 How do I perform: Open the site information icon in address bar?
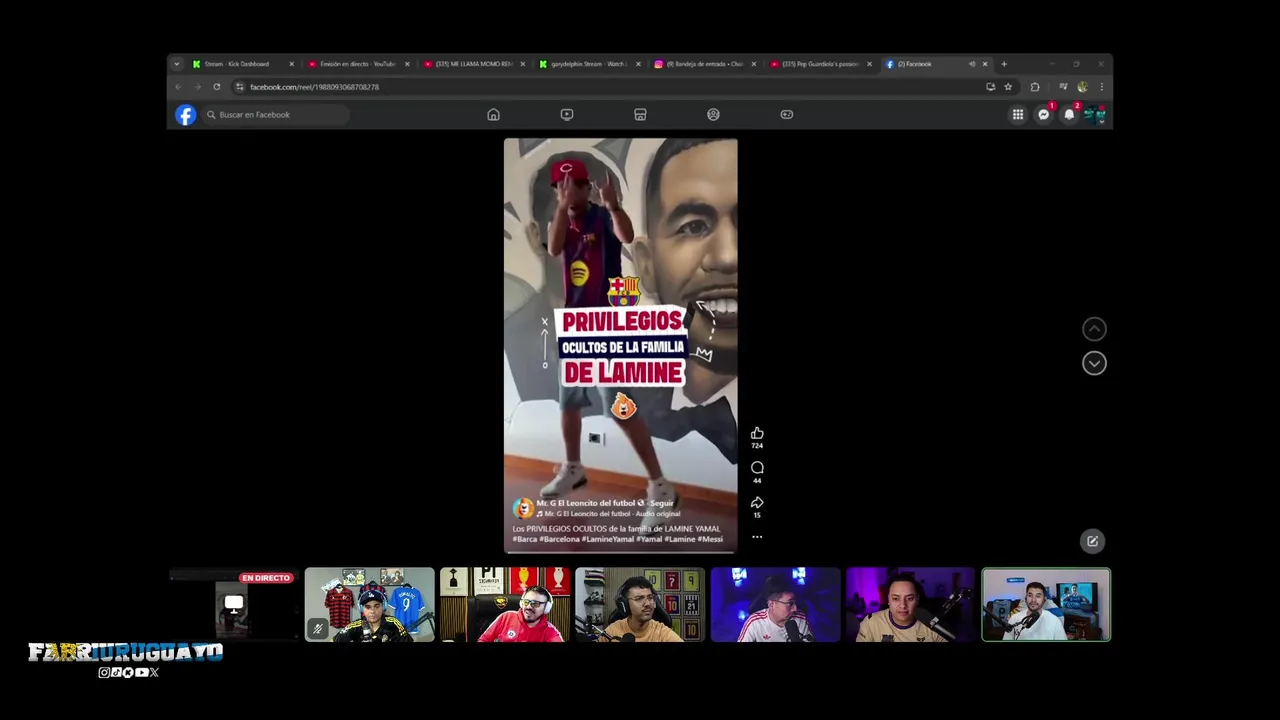pos(240,87)
